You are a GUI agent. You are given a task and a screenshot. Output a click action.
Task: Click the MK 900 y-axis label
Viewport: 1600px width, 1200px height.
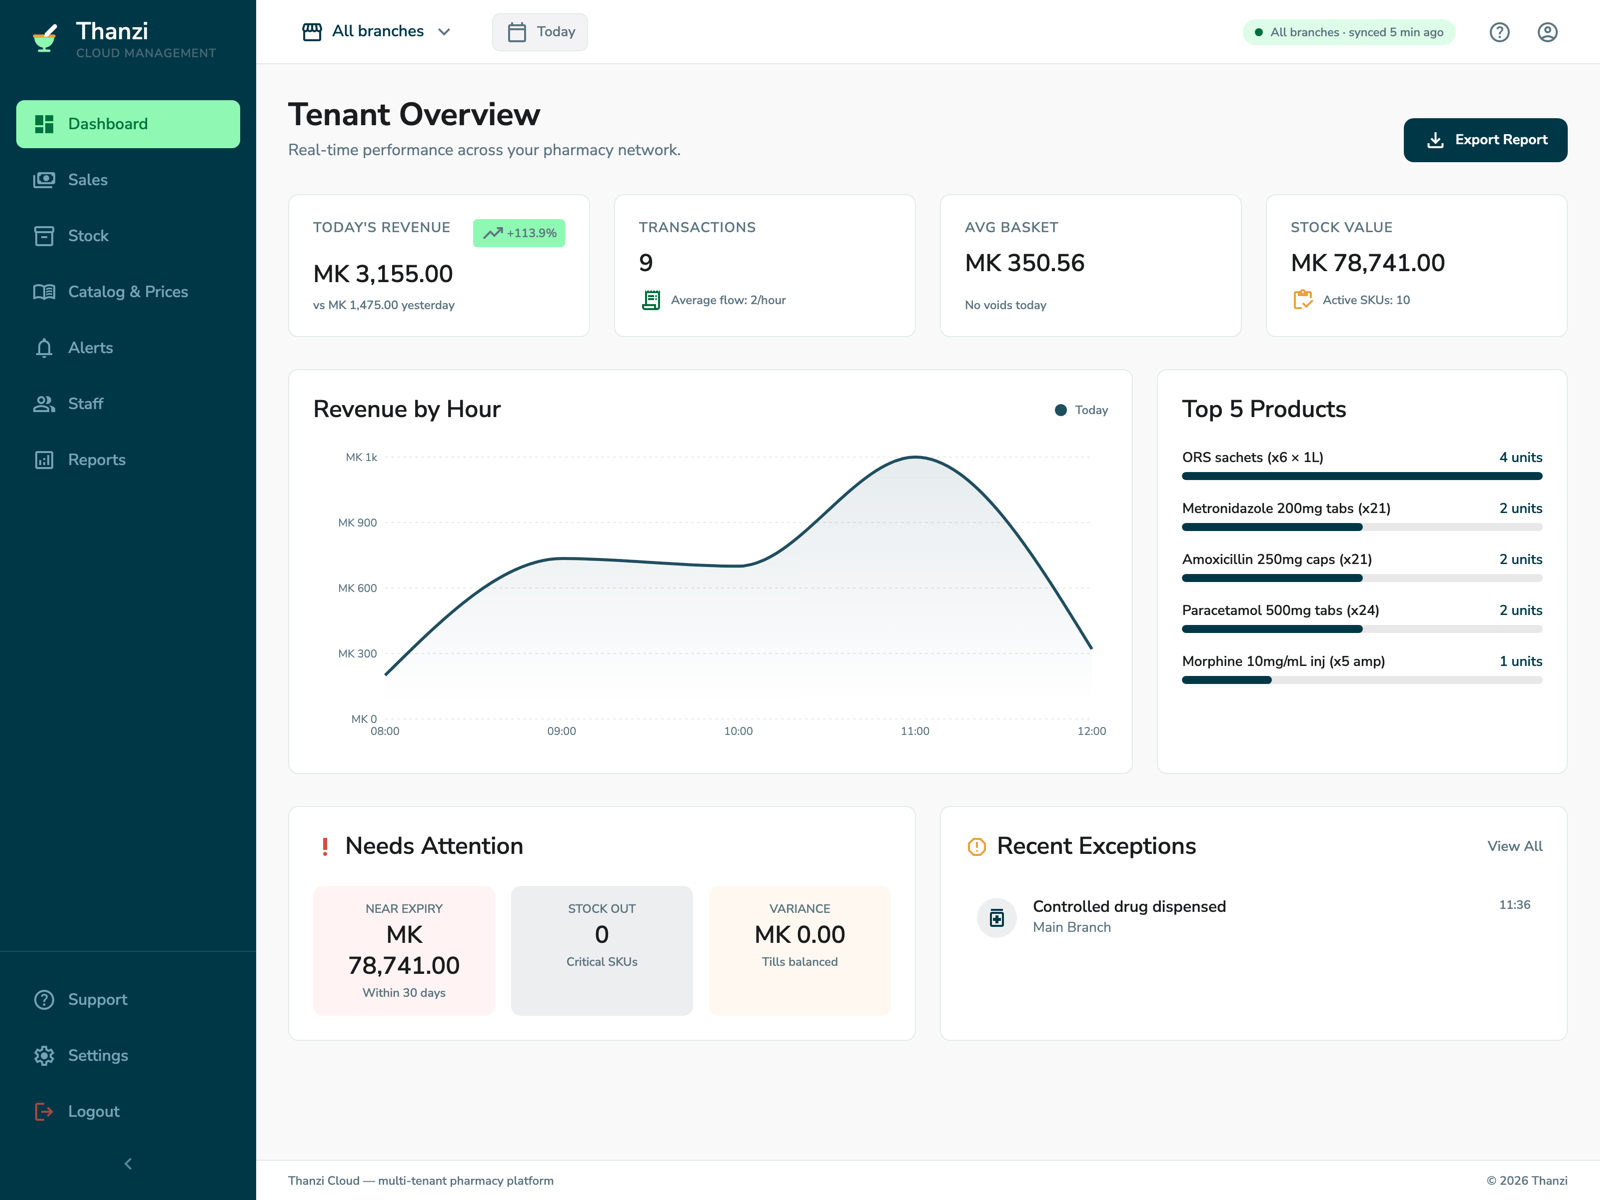[x=358, y=523]
